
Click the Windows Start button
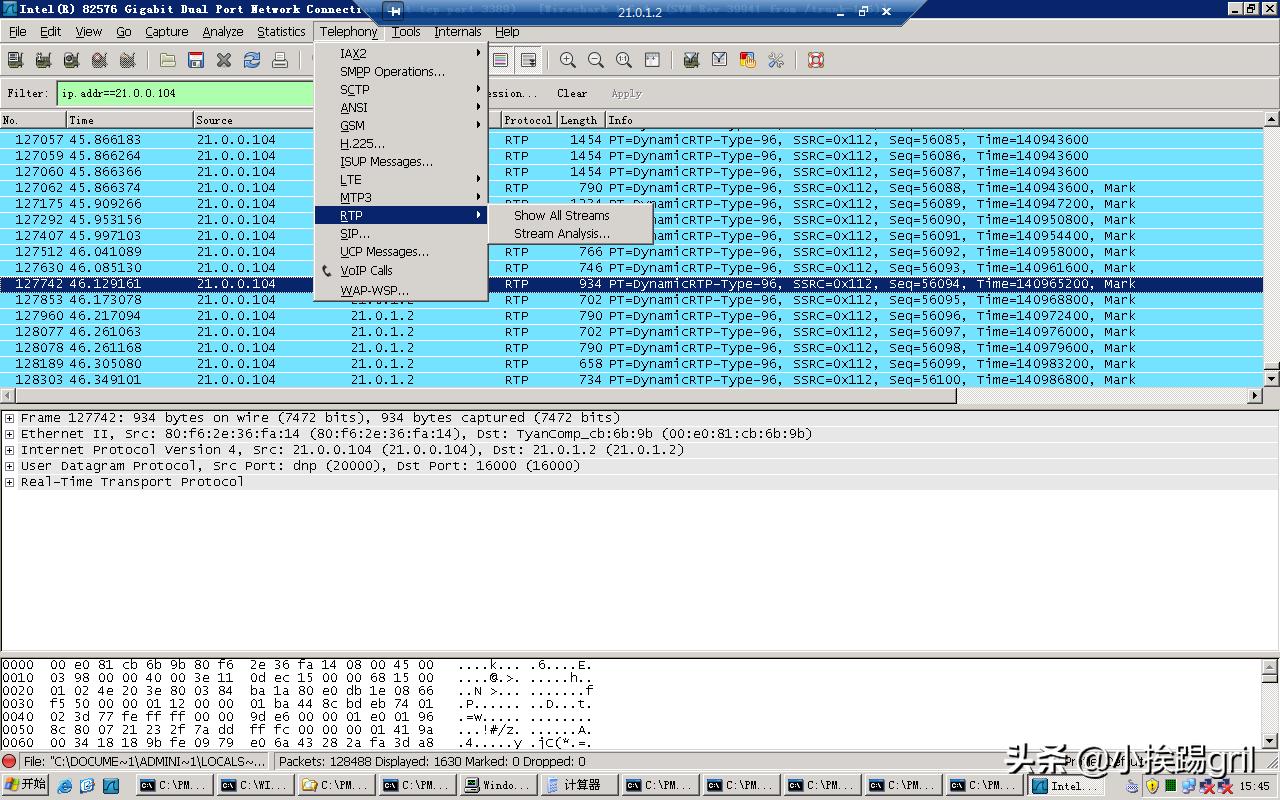[26, 785]
